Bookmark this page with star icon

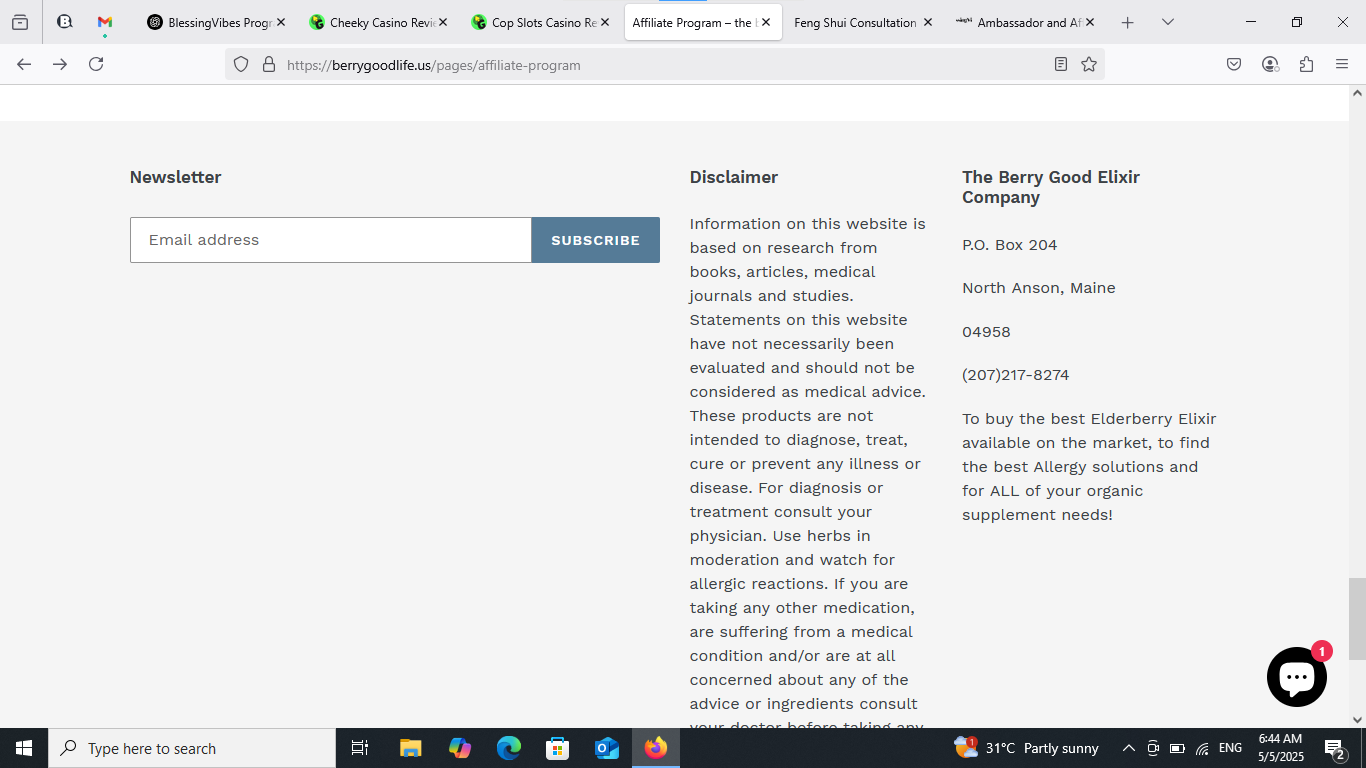click(1089, 64)
